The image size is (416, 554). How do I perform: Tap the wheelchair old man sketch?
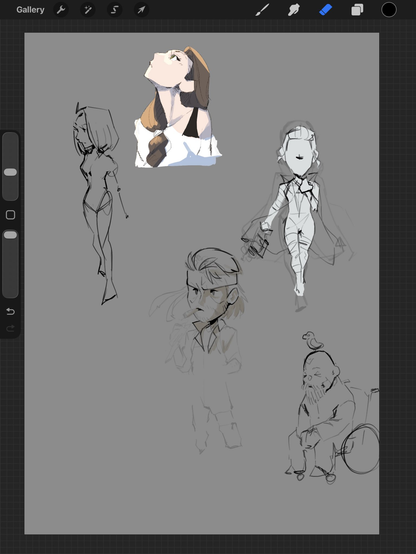click(332, 407)
